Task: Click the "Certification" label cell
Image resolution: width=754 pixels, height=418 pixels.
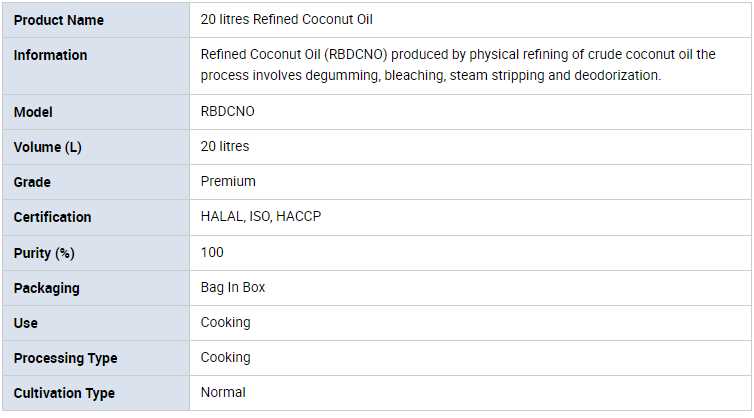Action: pyautogui.click(x=52, y=217)
